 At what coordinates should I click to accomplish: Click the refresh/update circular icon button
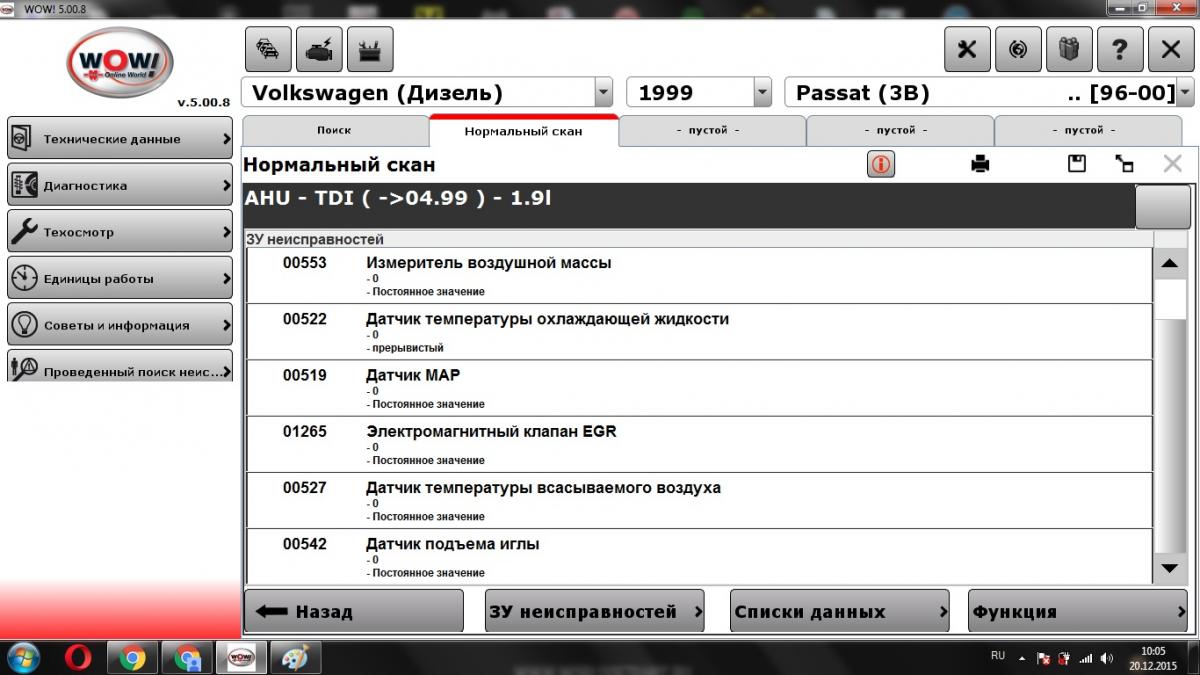(1018, 49)
